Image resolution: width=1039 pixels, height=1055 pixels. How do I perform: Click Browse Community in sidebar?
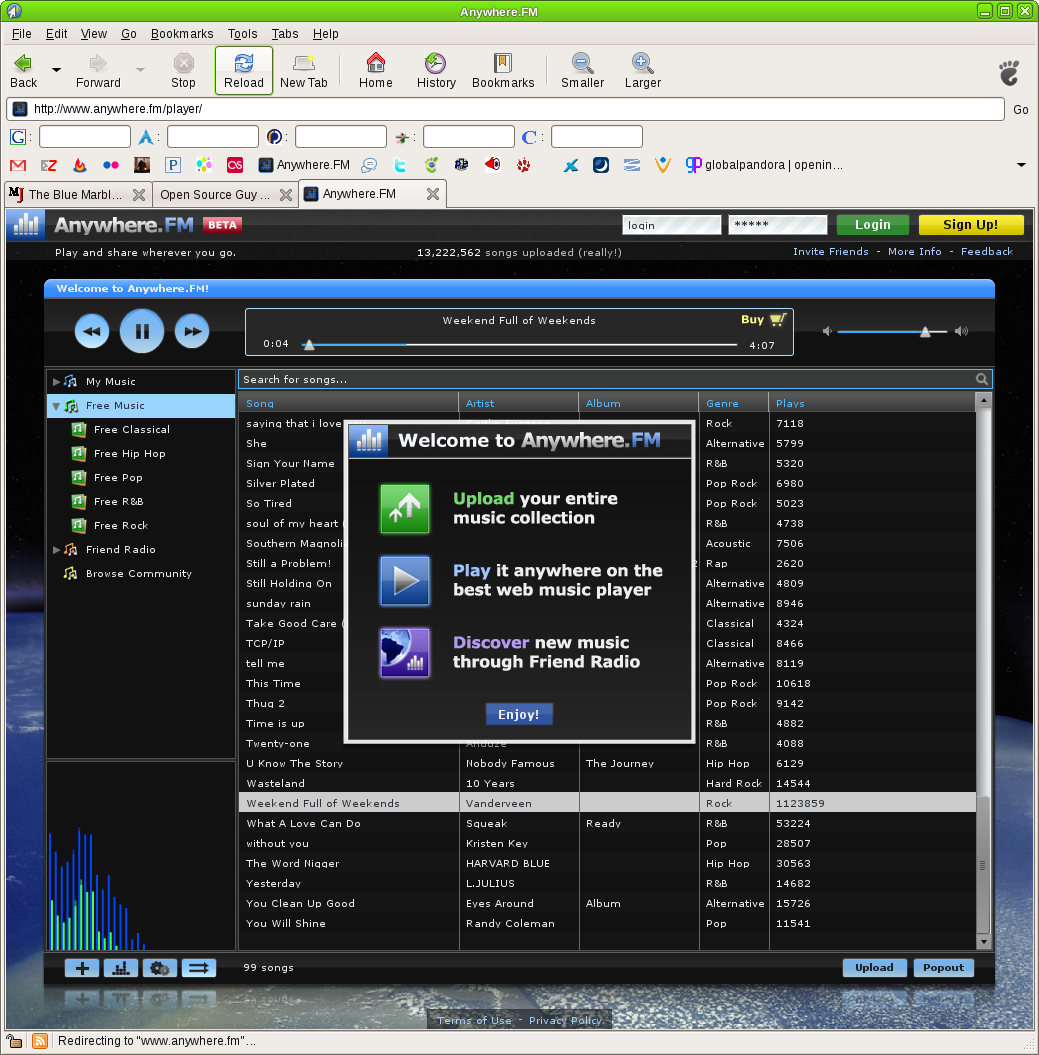[x=138, y=574]
